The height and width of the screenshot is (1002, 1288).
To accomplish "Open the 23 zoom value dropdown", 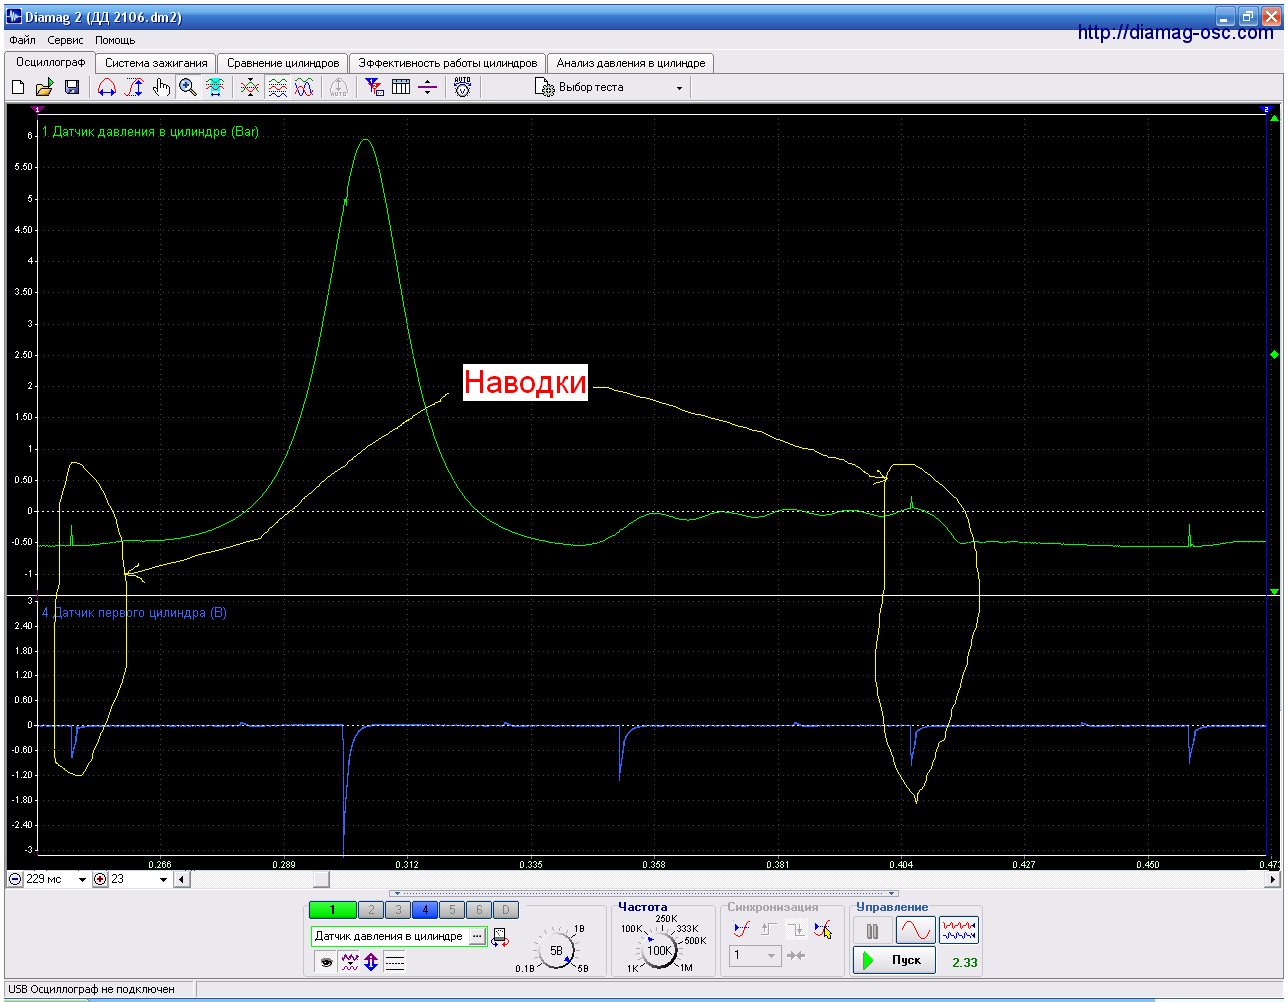I will [x=164, y=880].
